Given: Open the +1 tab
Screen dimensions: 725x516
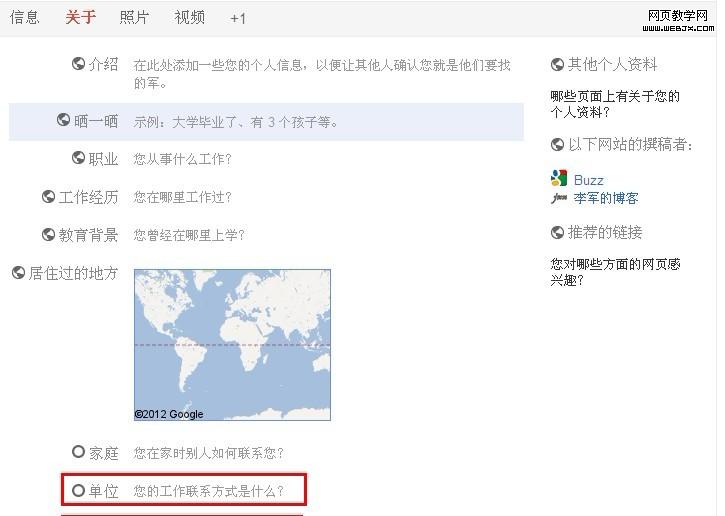Looking at the screenshot, I should 238,18.
